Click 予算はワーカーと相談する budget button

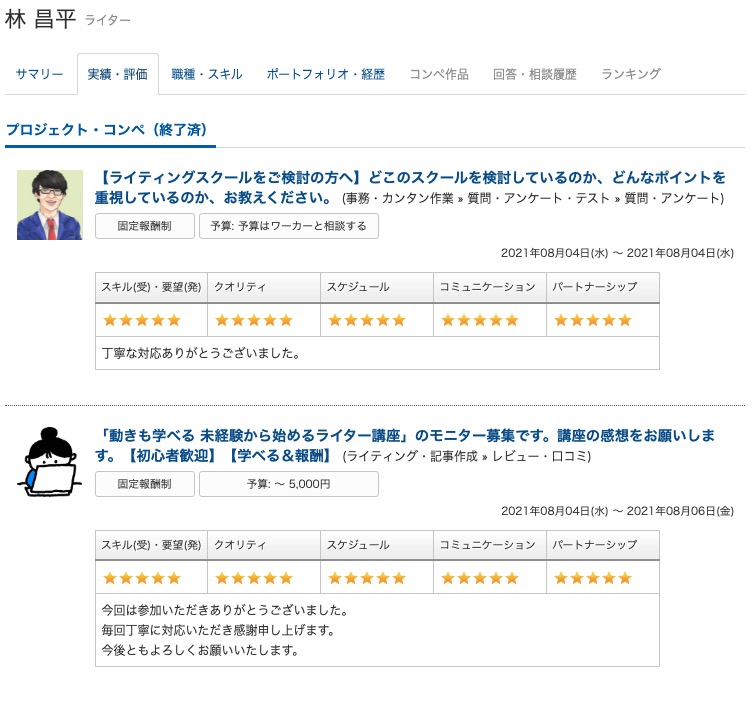[x=288, y=226]
